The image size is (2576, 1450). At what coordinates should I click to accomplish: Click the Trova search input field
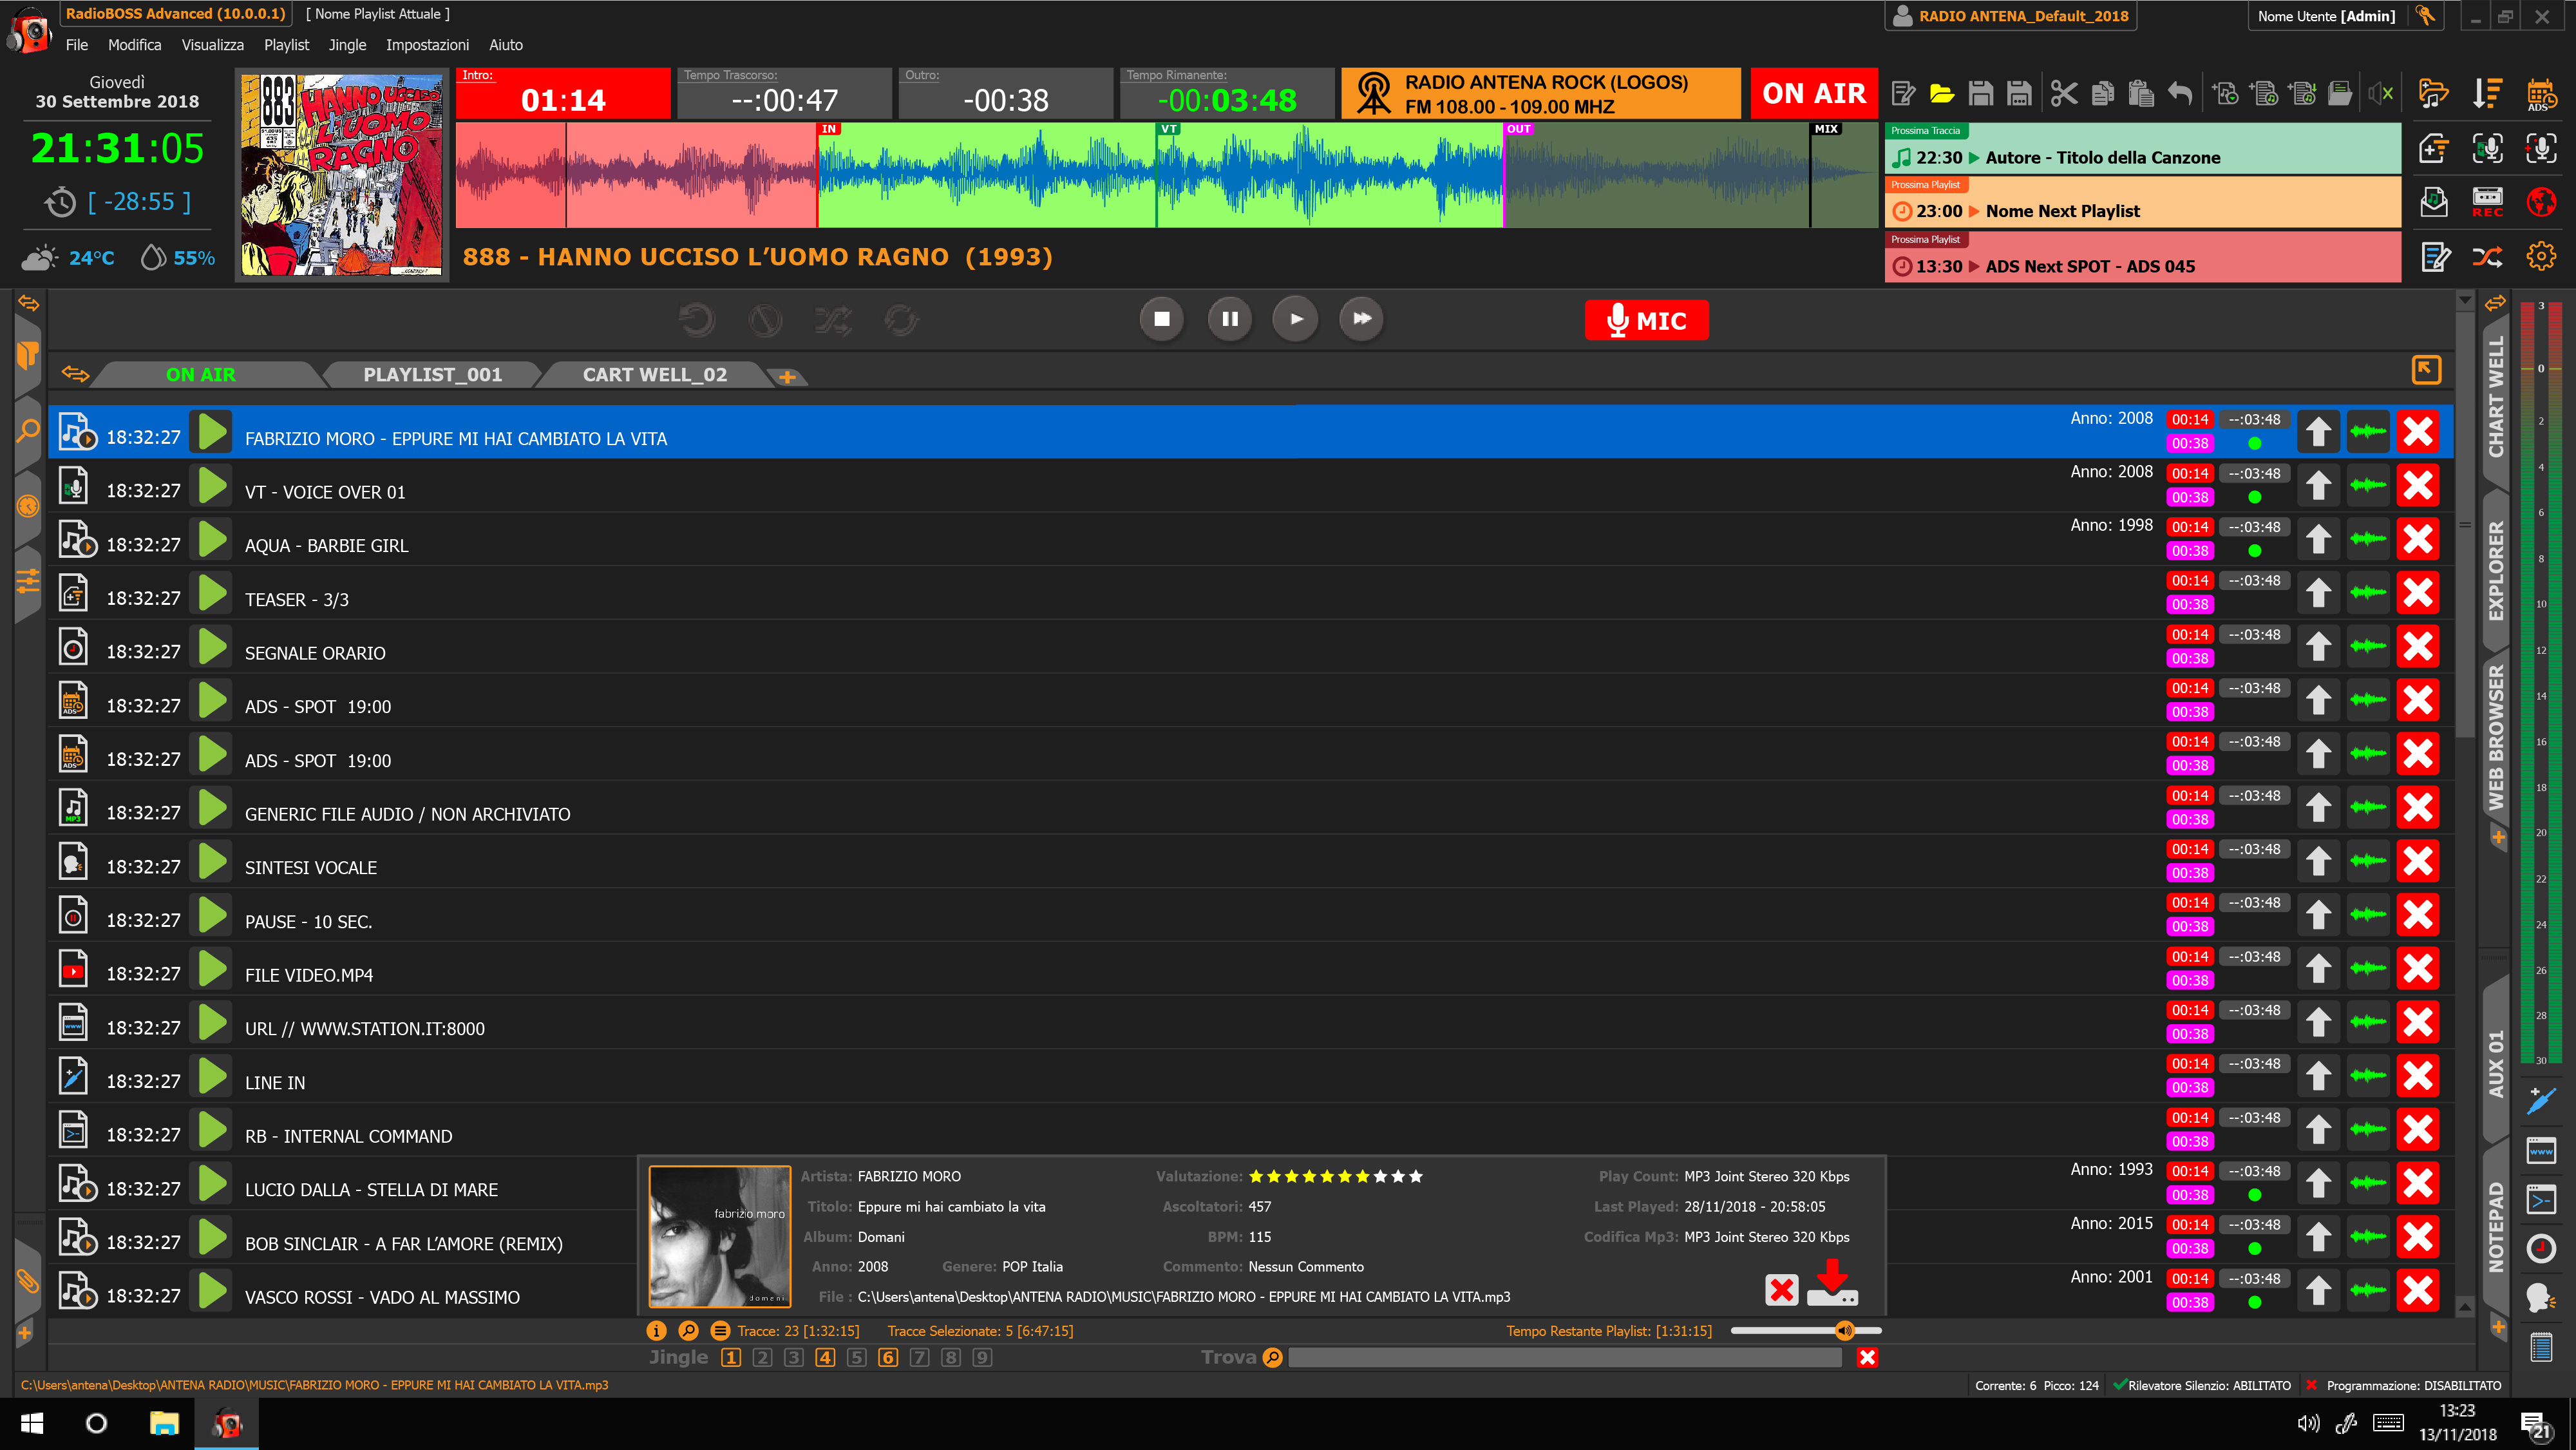1564,1357
